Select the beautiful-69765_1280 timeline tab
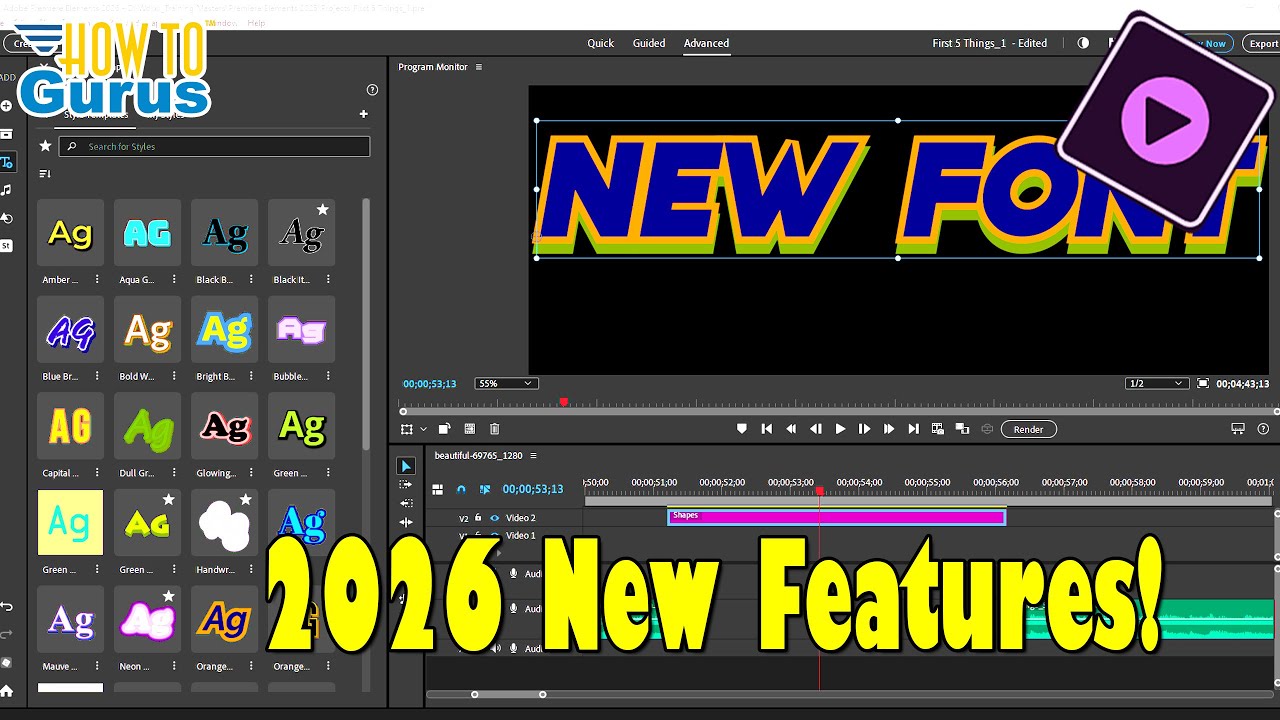1280x720 pixels. point(479,456)
